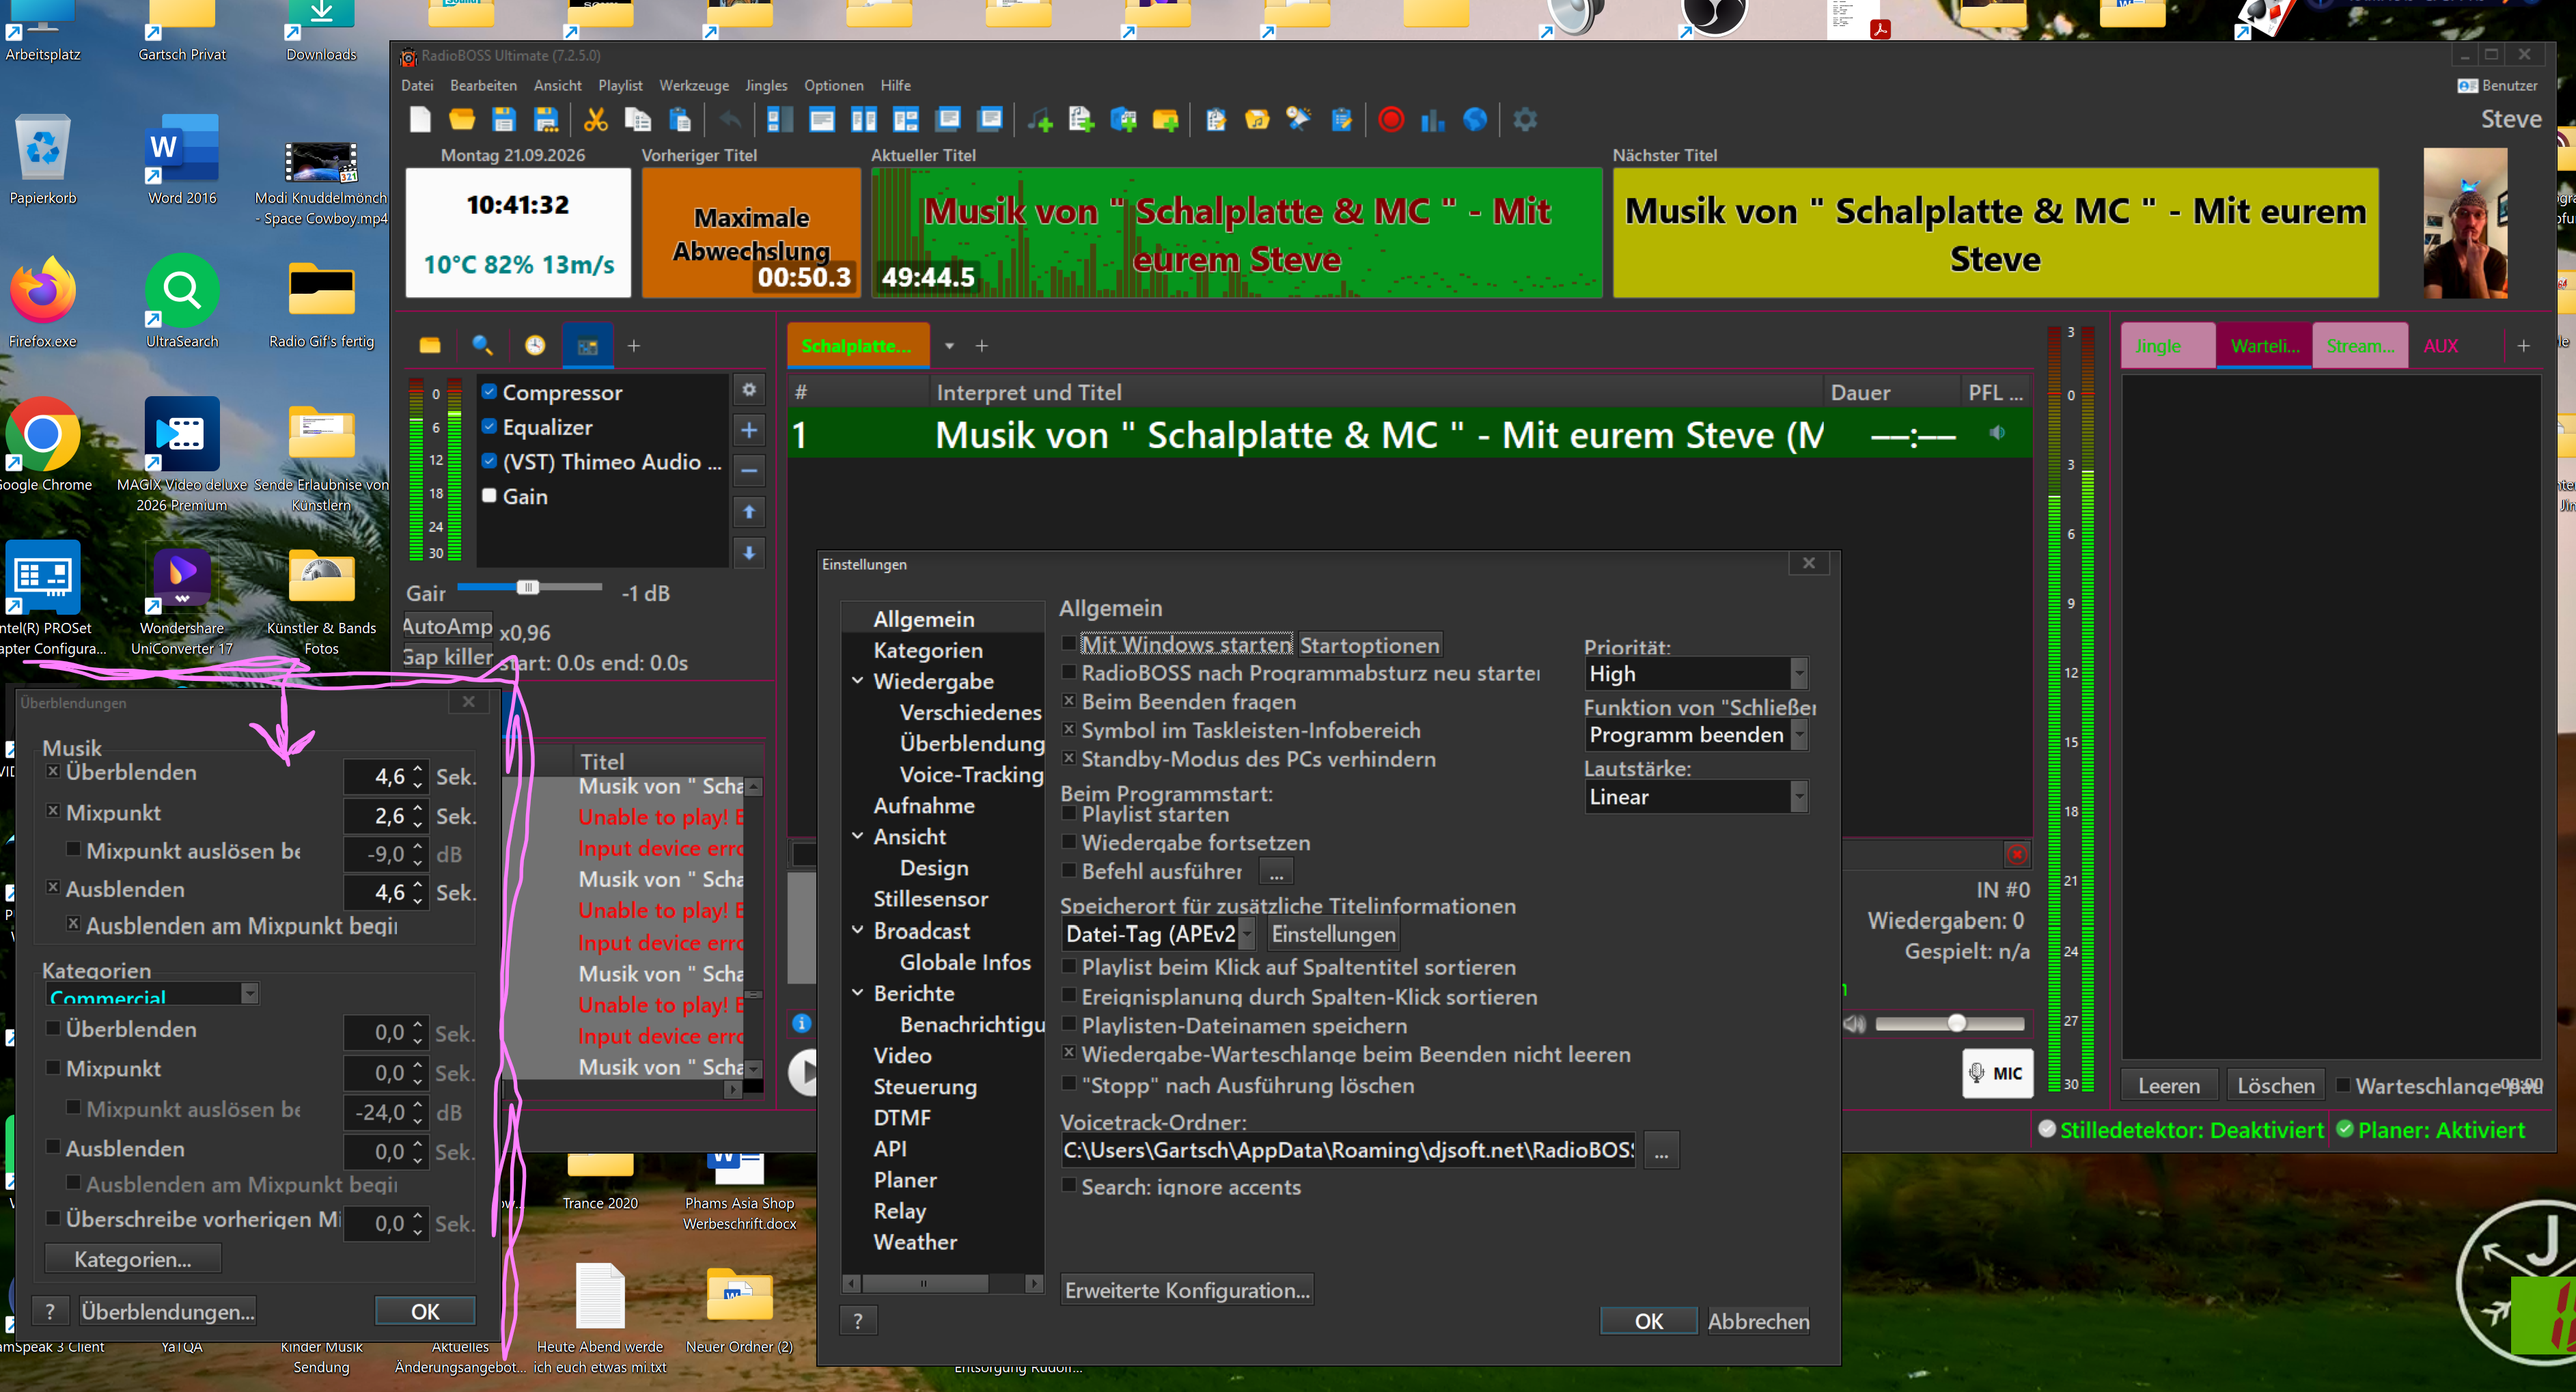
Task: Toggle Musik 'Ausblenden' checkbox in Überblendungen
Action: pyautogui.click(x=53, y=887)
